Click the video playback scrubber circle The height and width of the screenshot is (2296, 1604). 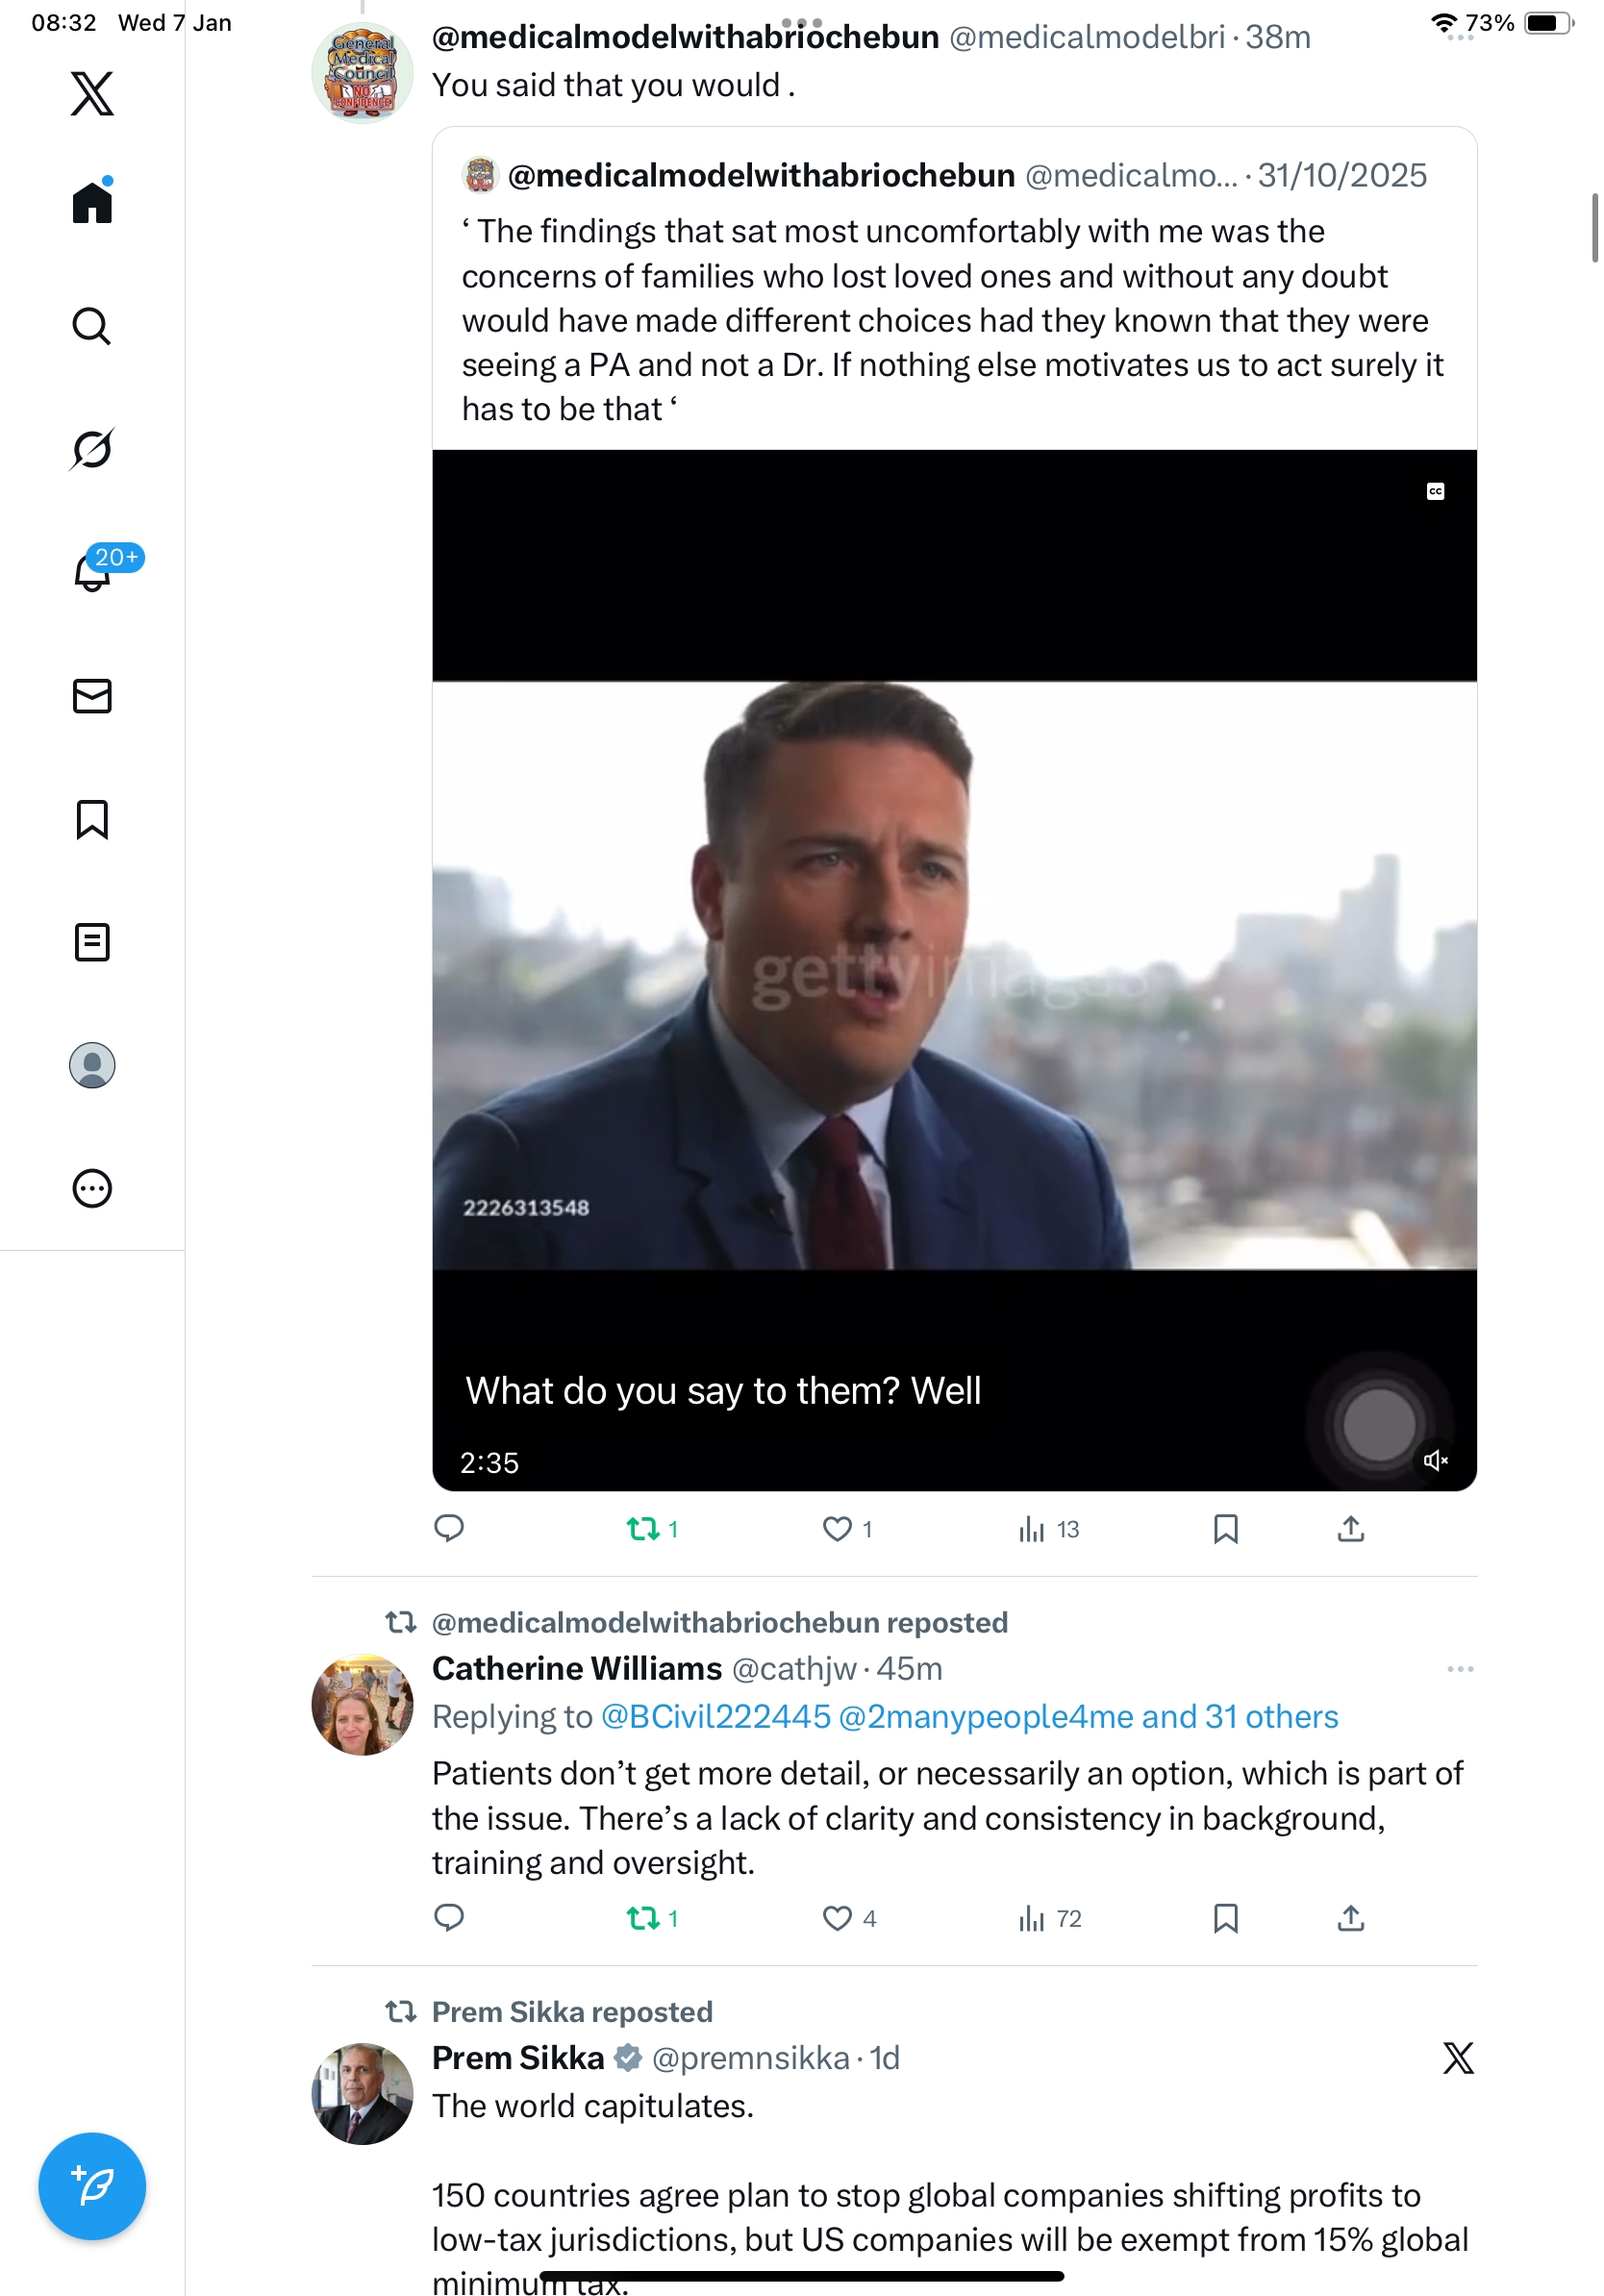1379,1424
